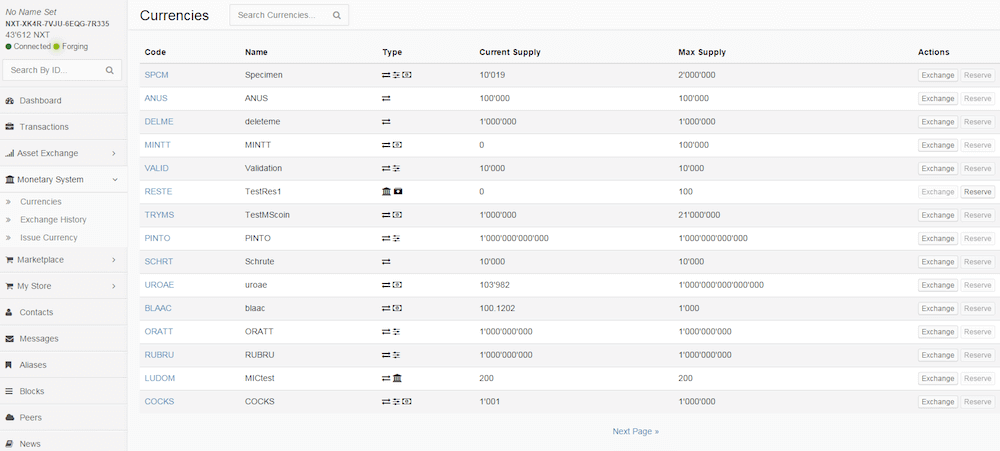Image resolution: width=1000 pixels, height=451 pixels.
Task: Click the magnifier icon in Search By ID
Action: click(x=110, y=70)
